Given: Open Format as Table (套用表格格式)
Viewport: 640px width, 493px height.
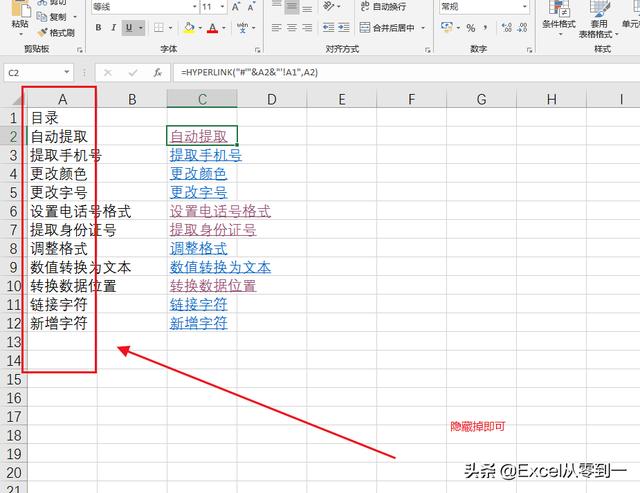Looking at the screenshot, I should point(599,20).
